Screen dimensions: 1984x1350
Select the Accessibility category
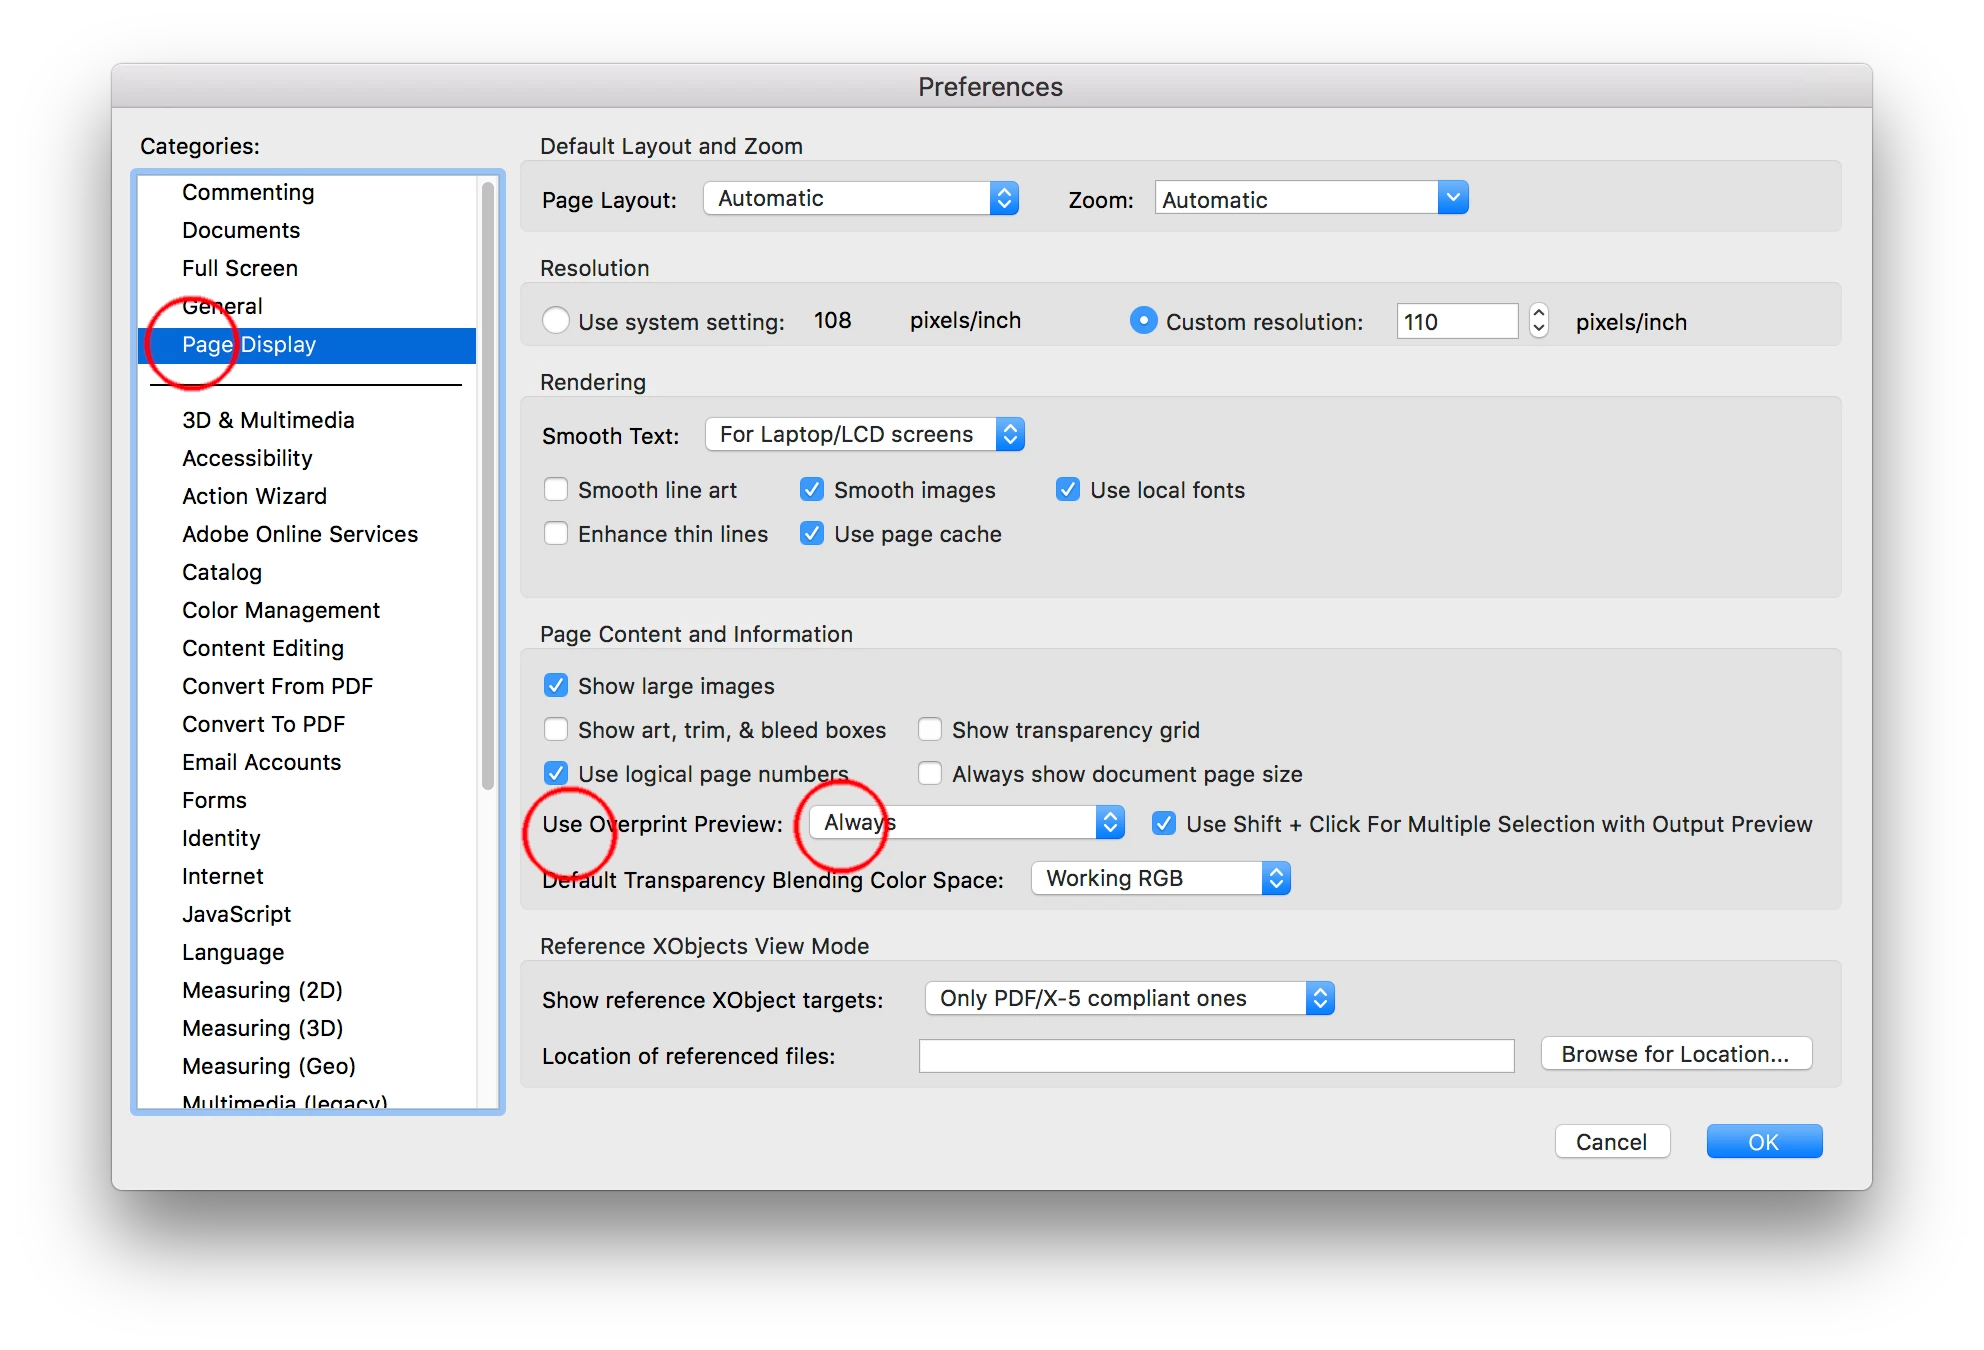(x=247, y=458)
